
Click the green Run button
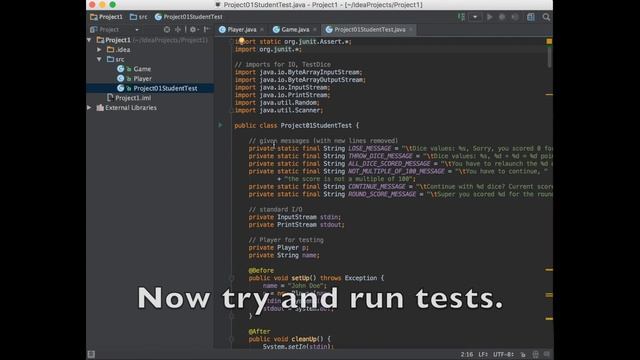489,17
